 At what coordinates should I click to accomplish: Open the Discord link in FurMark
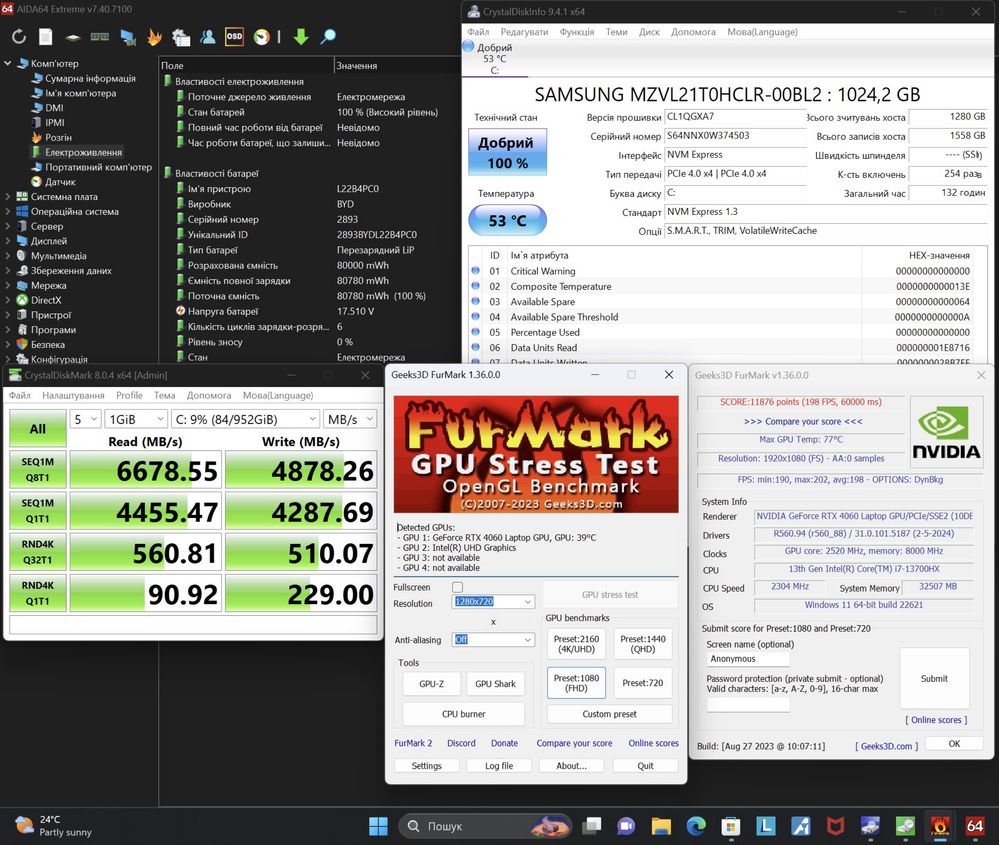[x=461, y=743]
